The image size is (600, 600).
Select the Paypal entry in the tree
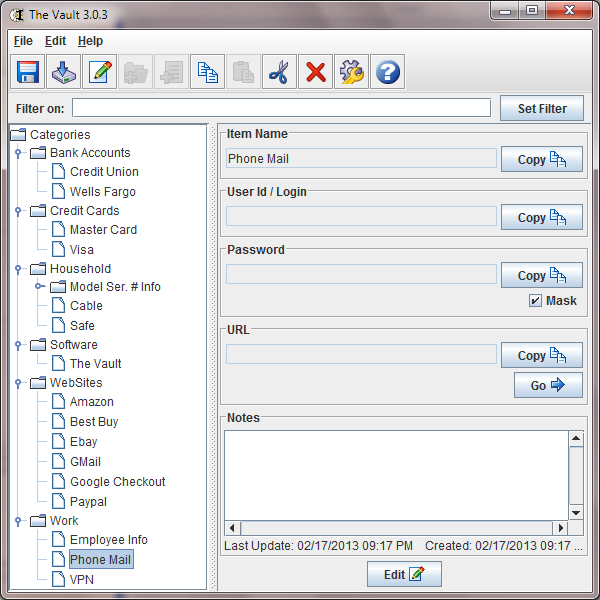(88, 501)
